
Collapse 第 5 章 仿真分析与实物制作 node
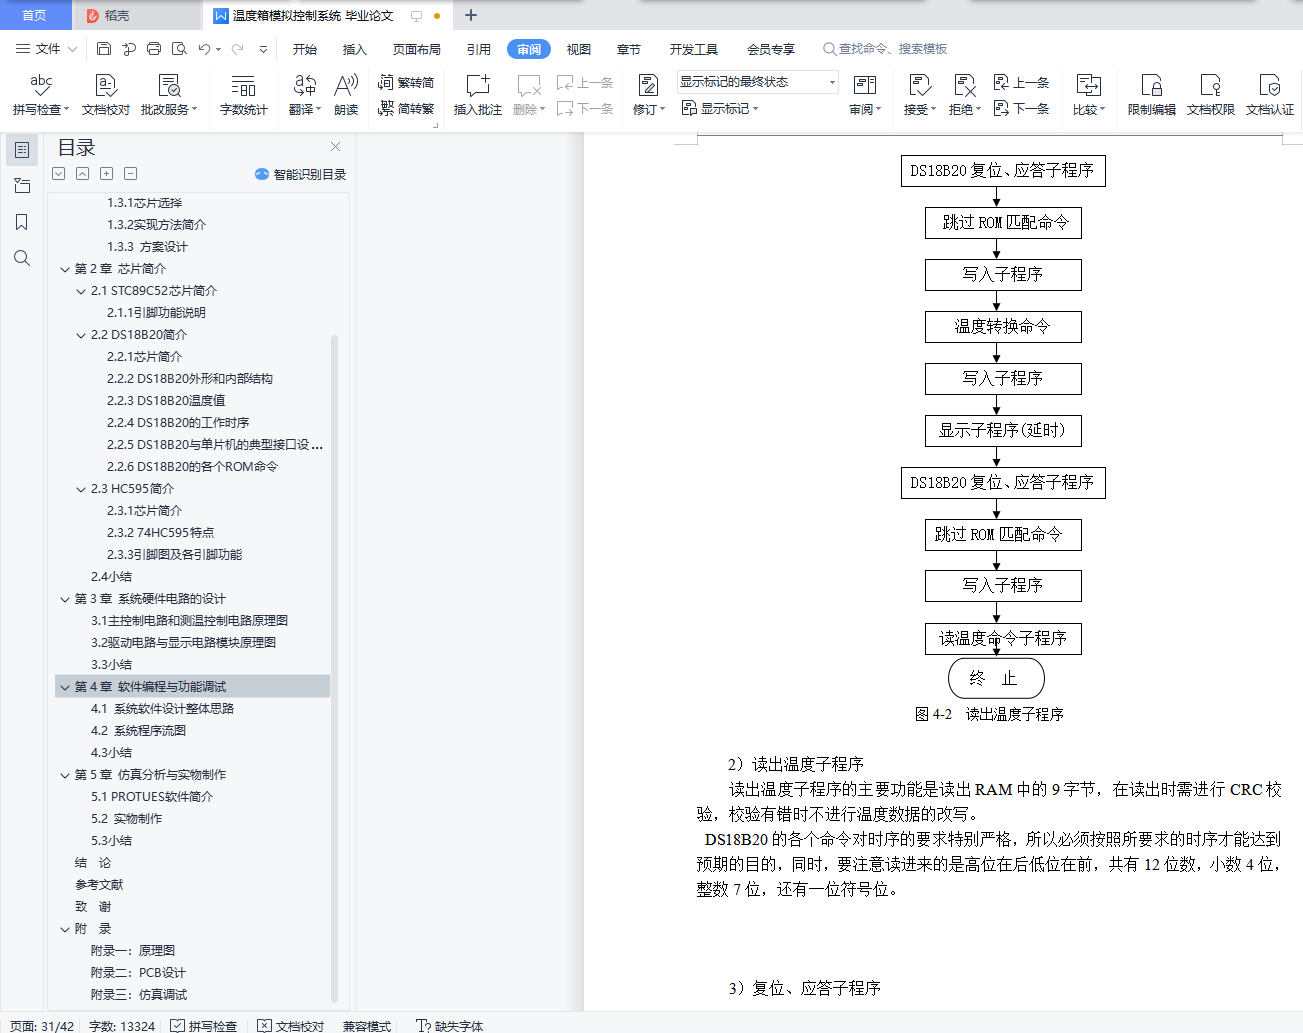click(65, 775)
